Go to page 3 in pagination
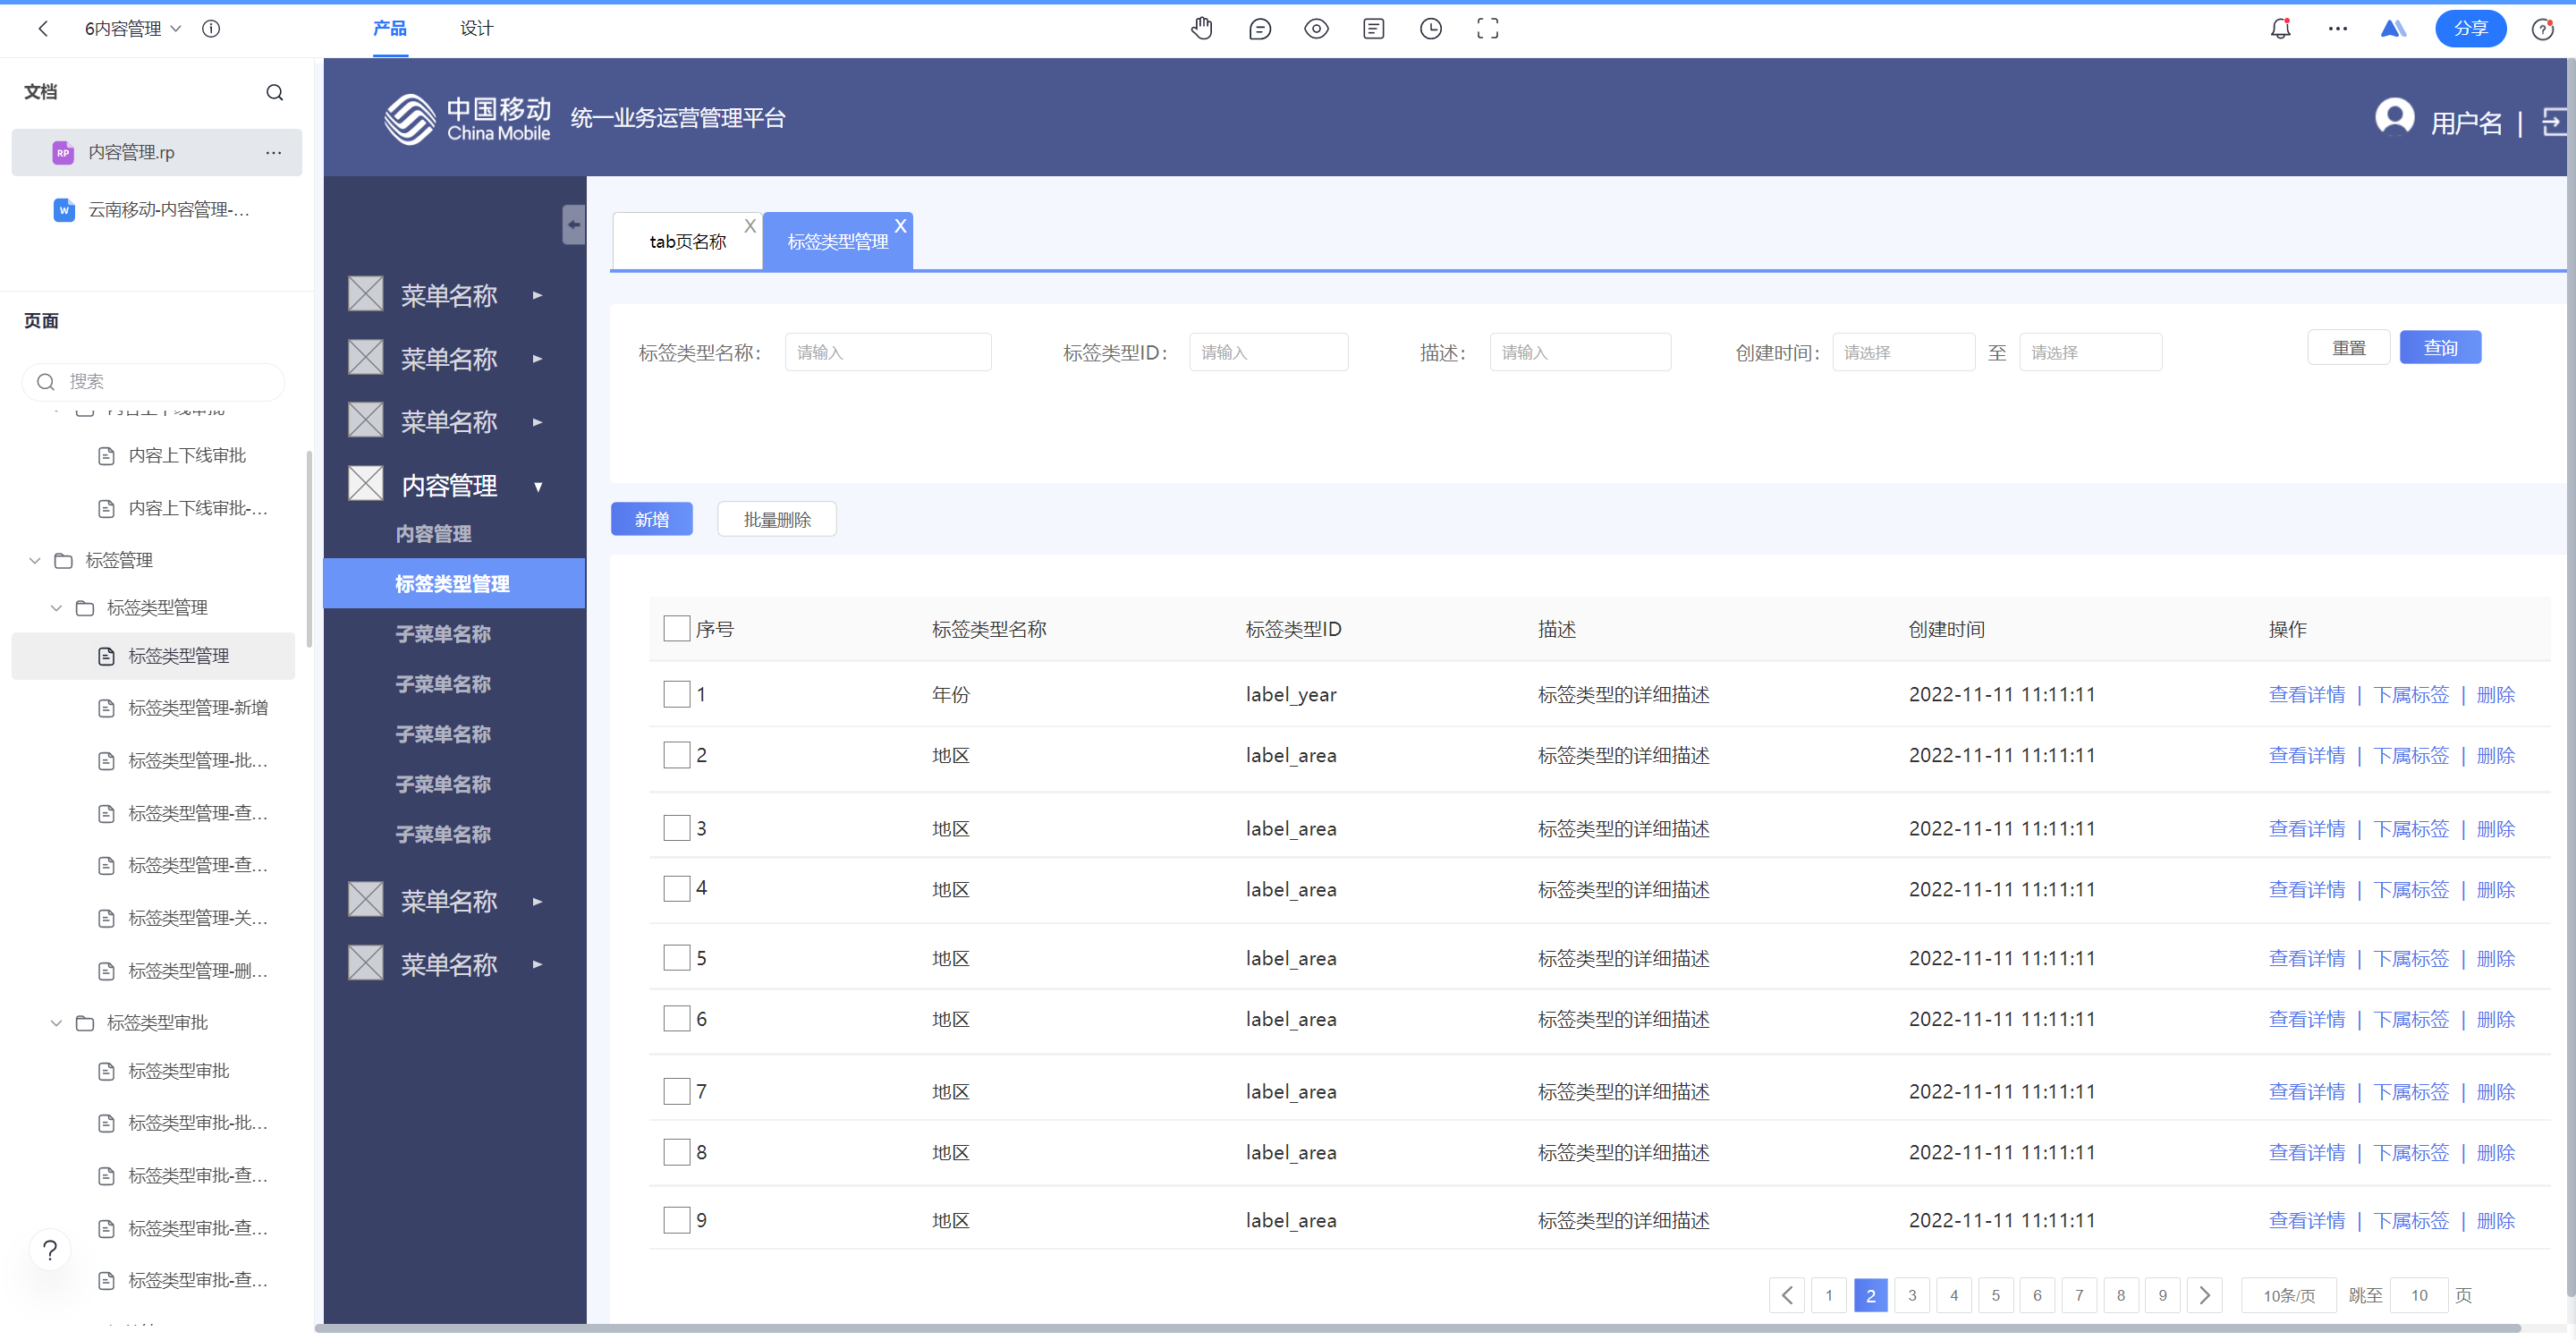The image size is (2576, 1340). click(1912, 1296)
